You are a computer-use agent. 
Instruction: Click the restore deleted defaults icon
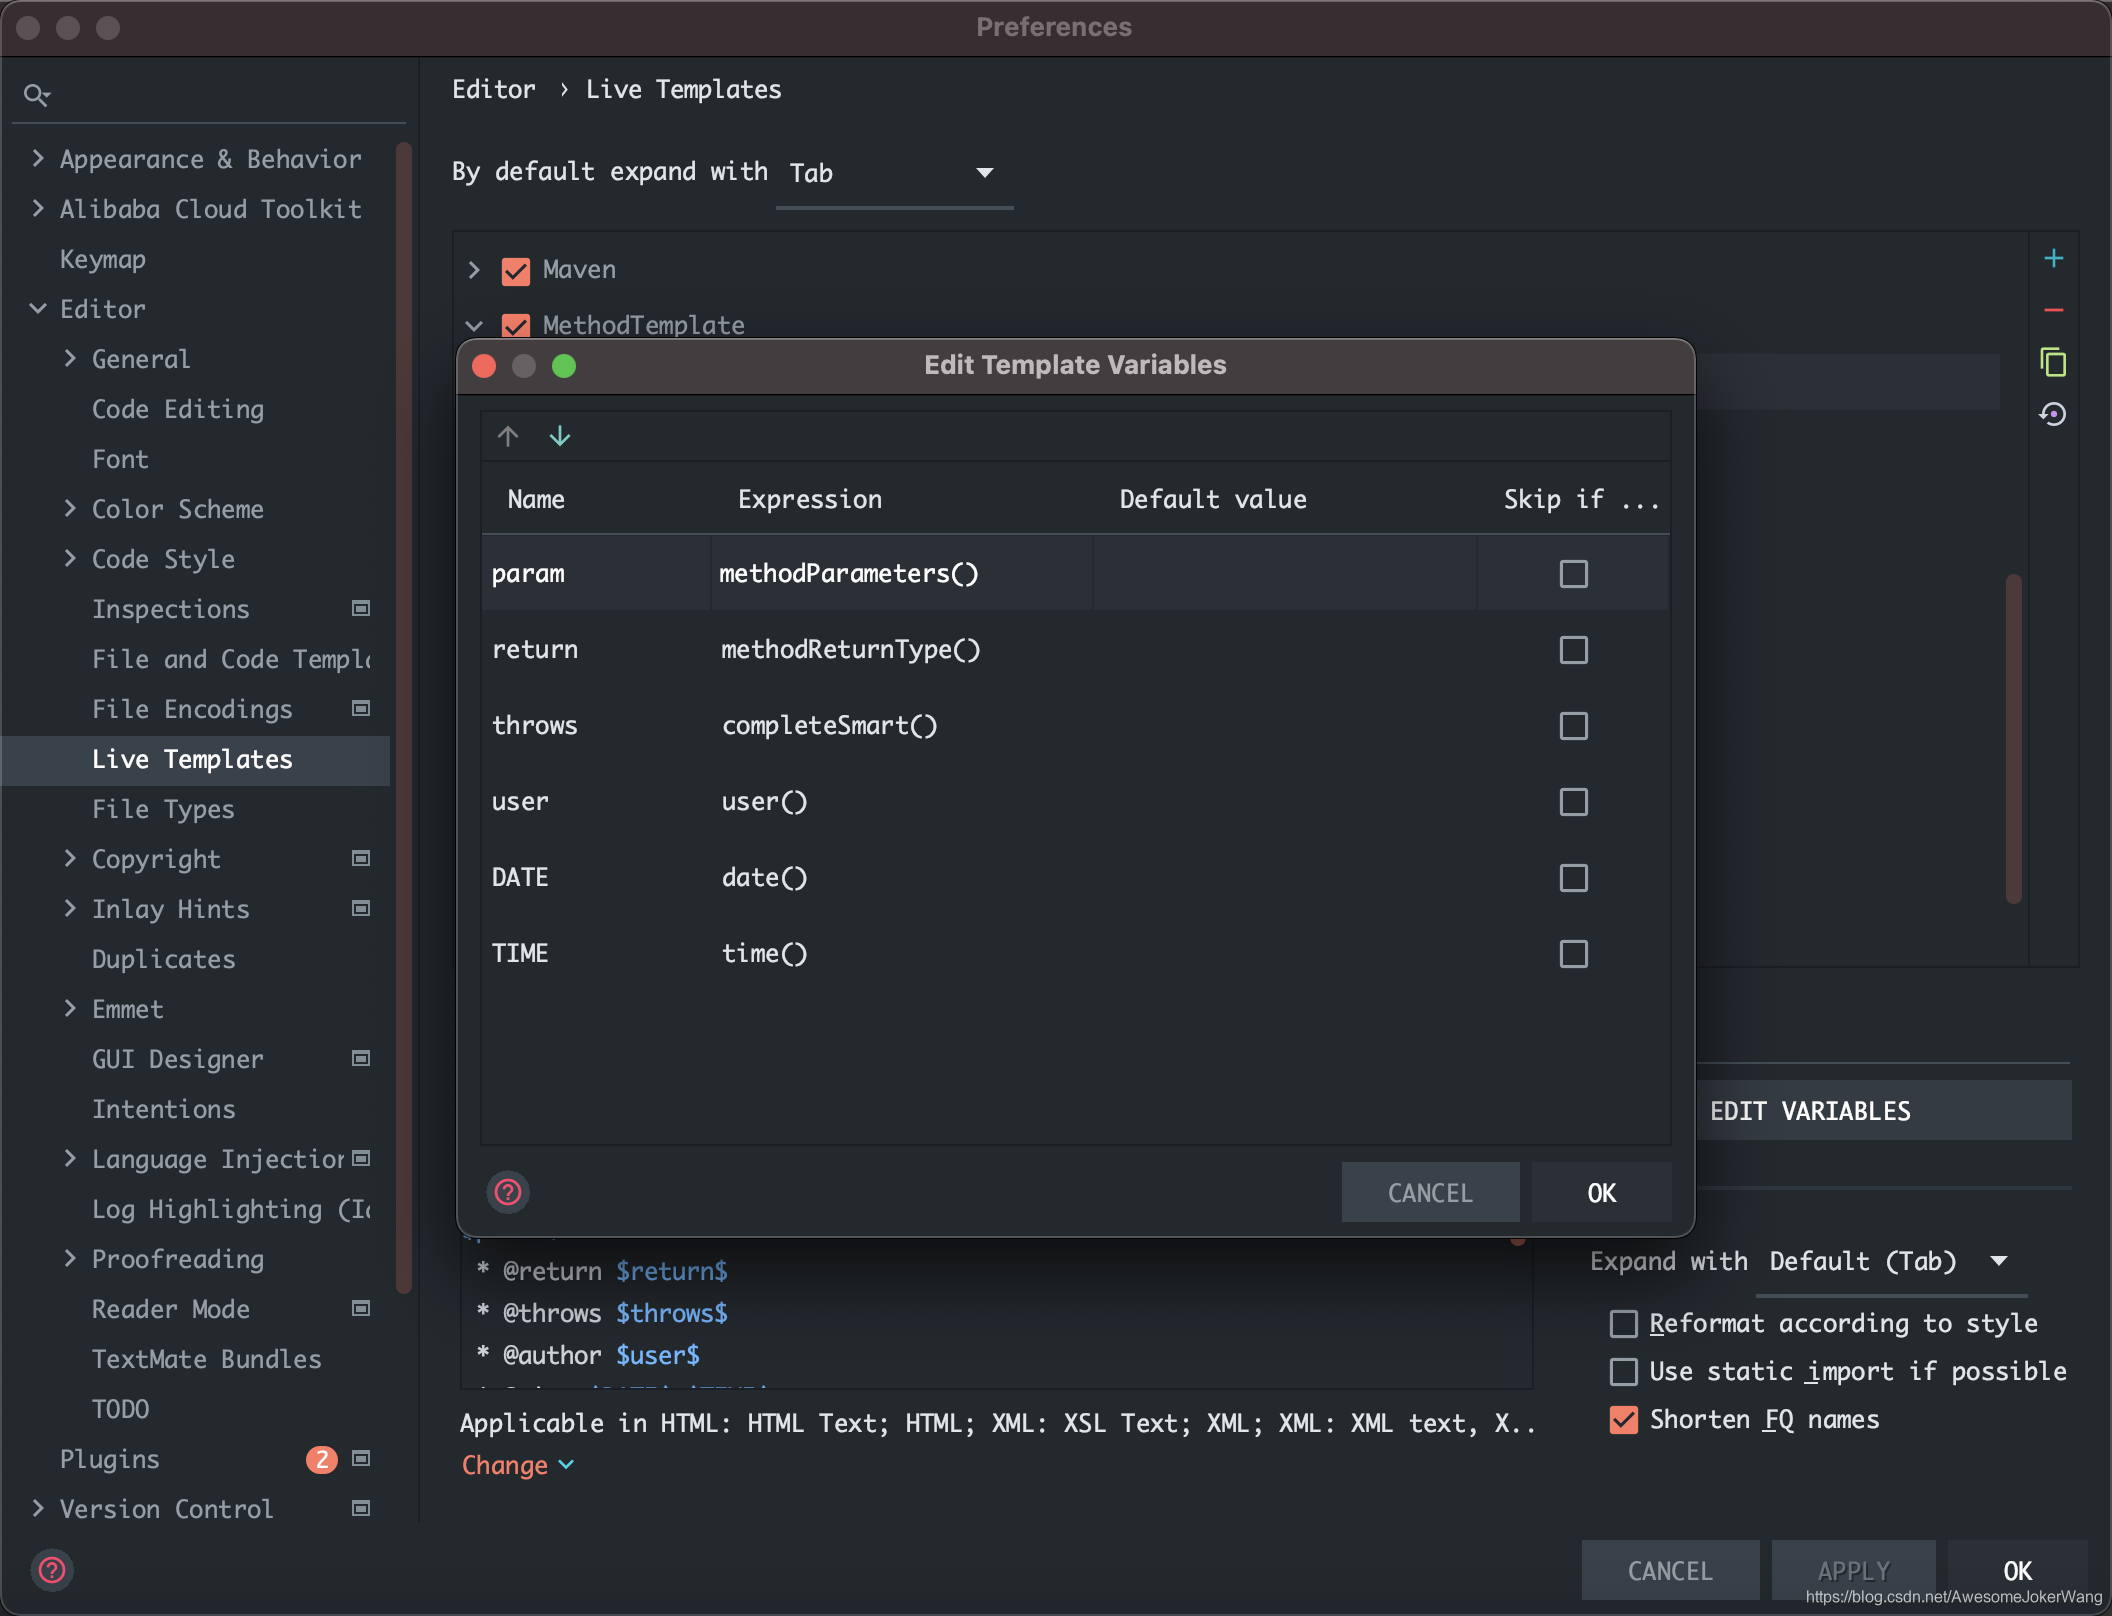pos(2053,414)
